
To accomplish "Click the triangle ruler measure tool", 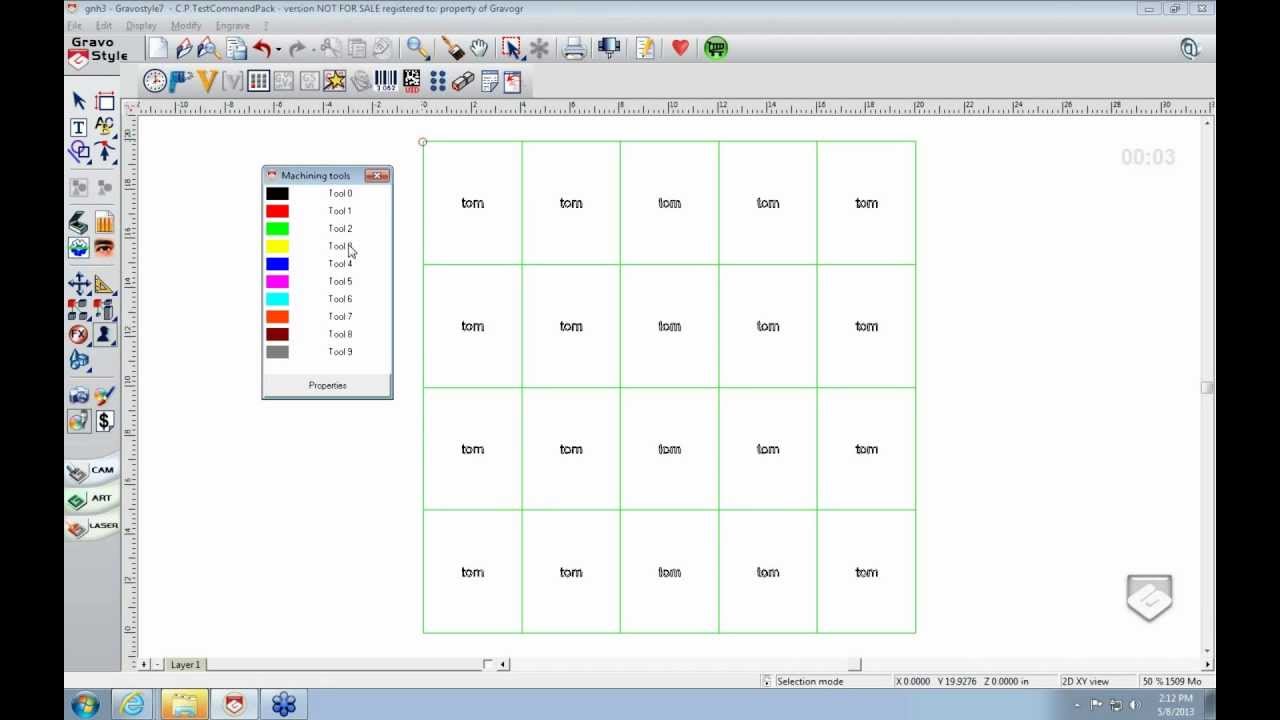I will (104, 285).
